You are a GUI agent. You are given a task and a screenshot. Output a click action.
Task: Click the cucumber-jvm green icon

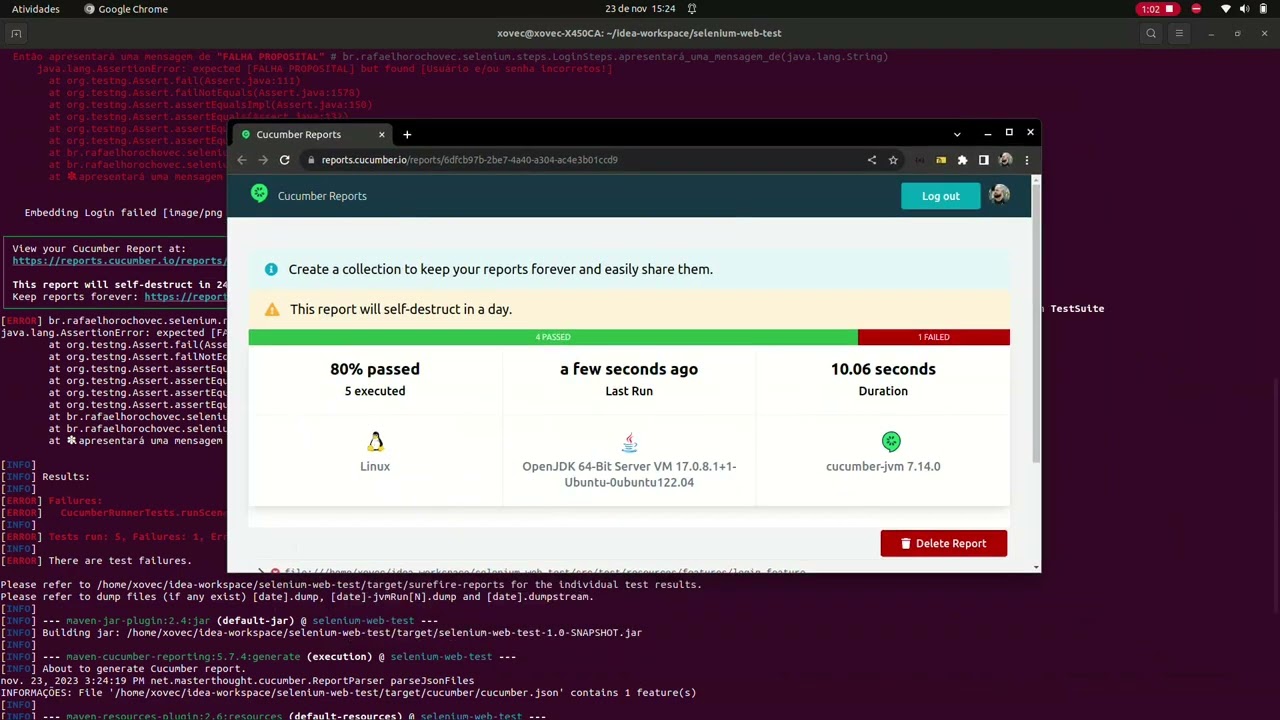(891, 441)
